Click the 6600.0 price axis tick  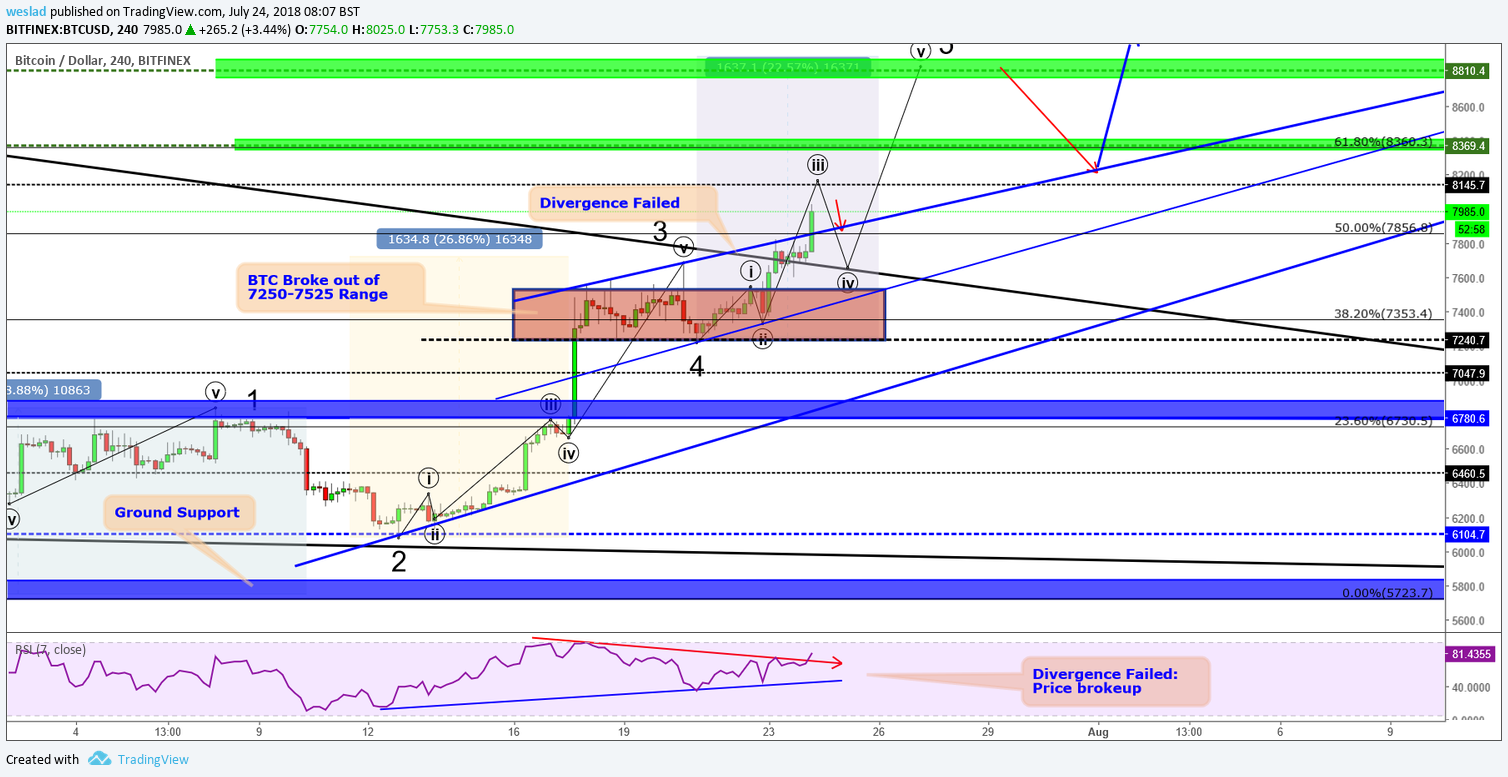[1469, 450]
